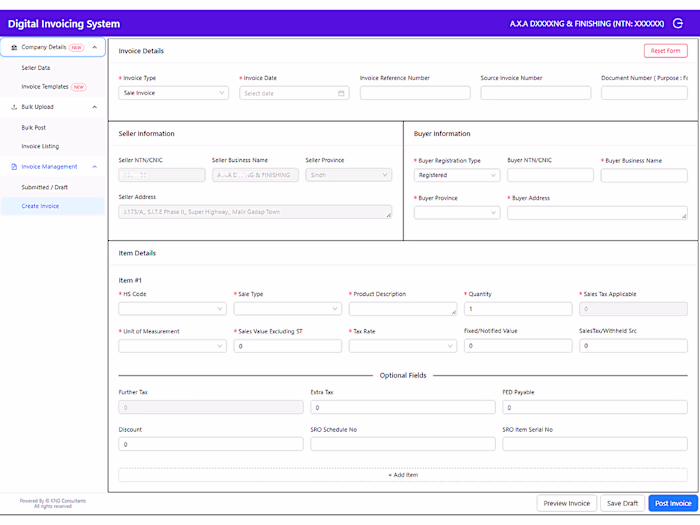Click the Preview Invoice button
Screen dimensions: 700x525
[567, 504]
